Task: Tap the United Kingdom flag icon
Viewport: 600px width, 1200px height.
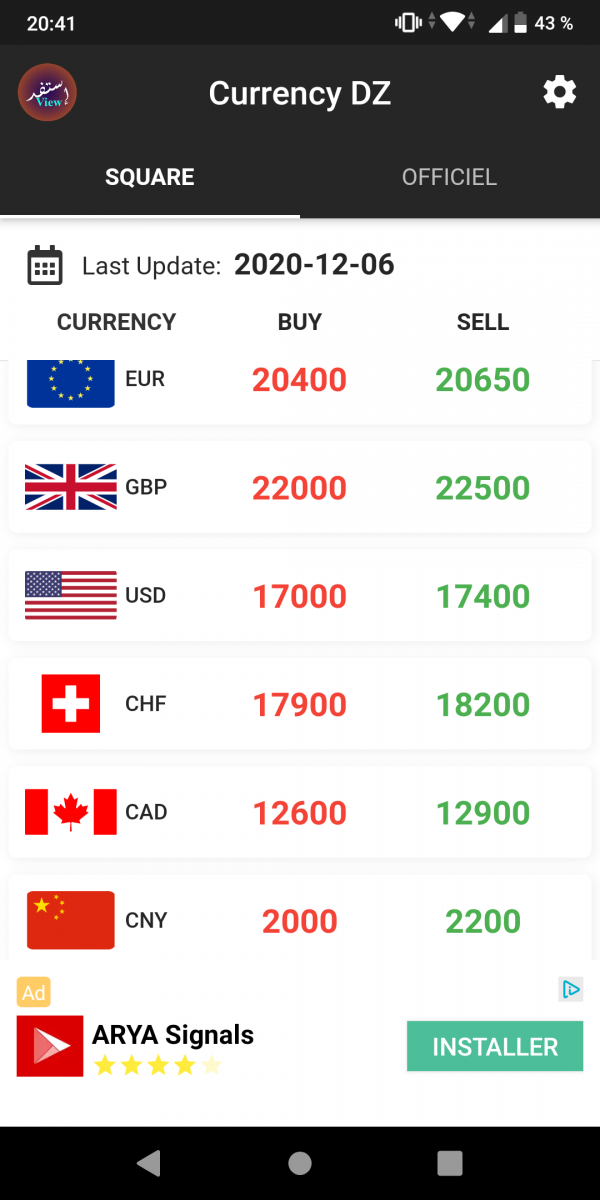Action: click(x=70, y=487)
